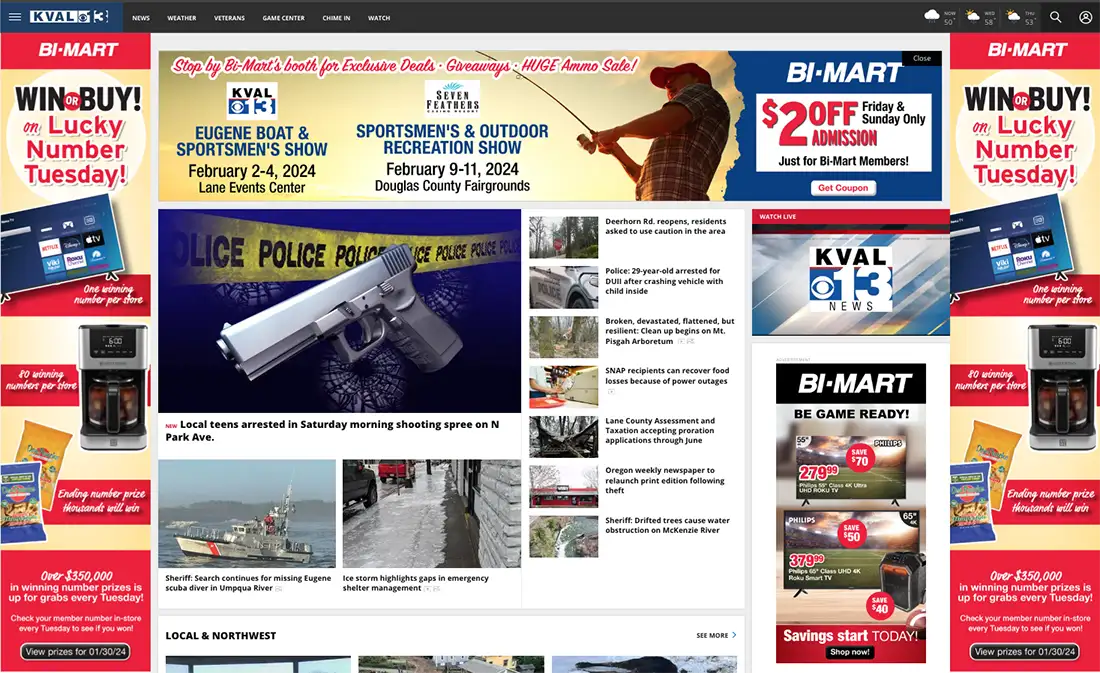Viewport: 1100px width, 673px height.
Task: Open Sheriff search continues for missing scuba diver
Action: [x=248, y=583]
